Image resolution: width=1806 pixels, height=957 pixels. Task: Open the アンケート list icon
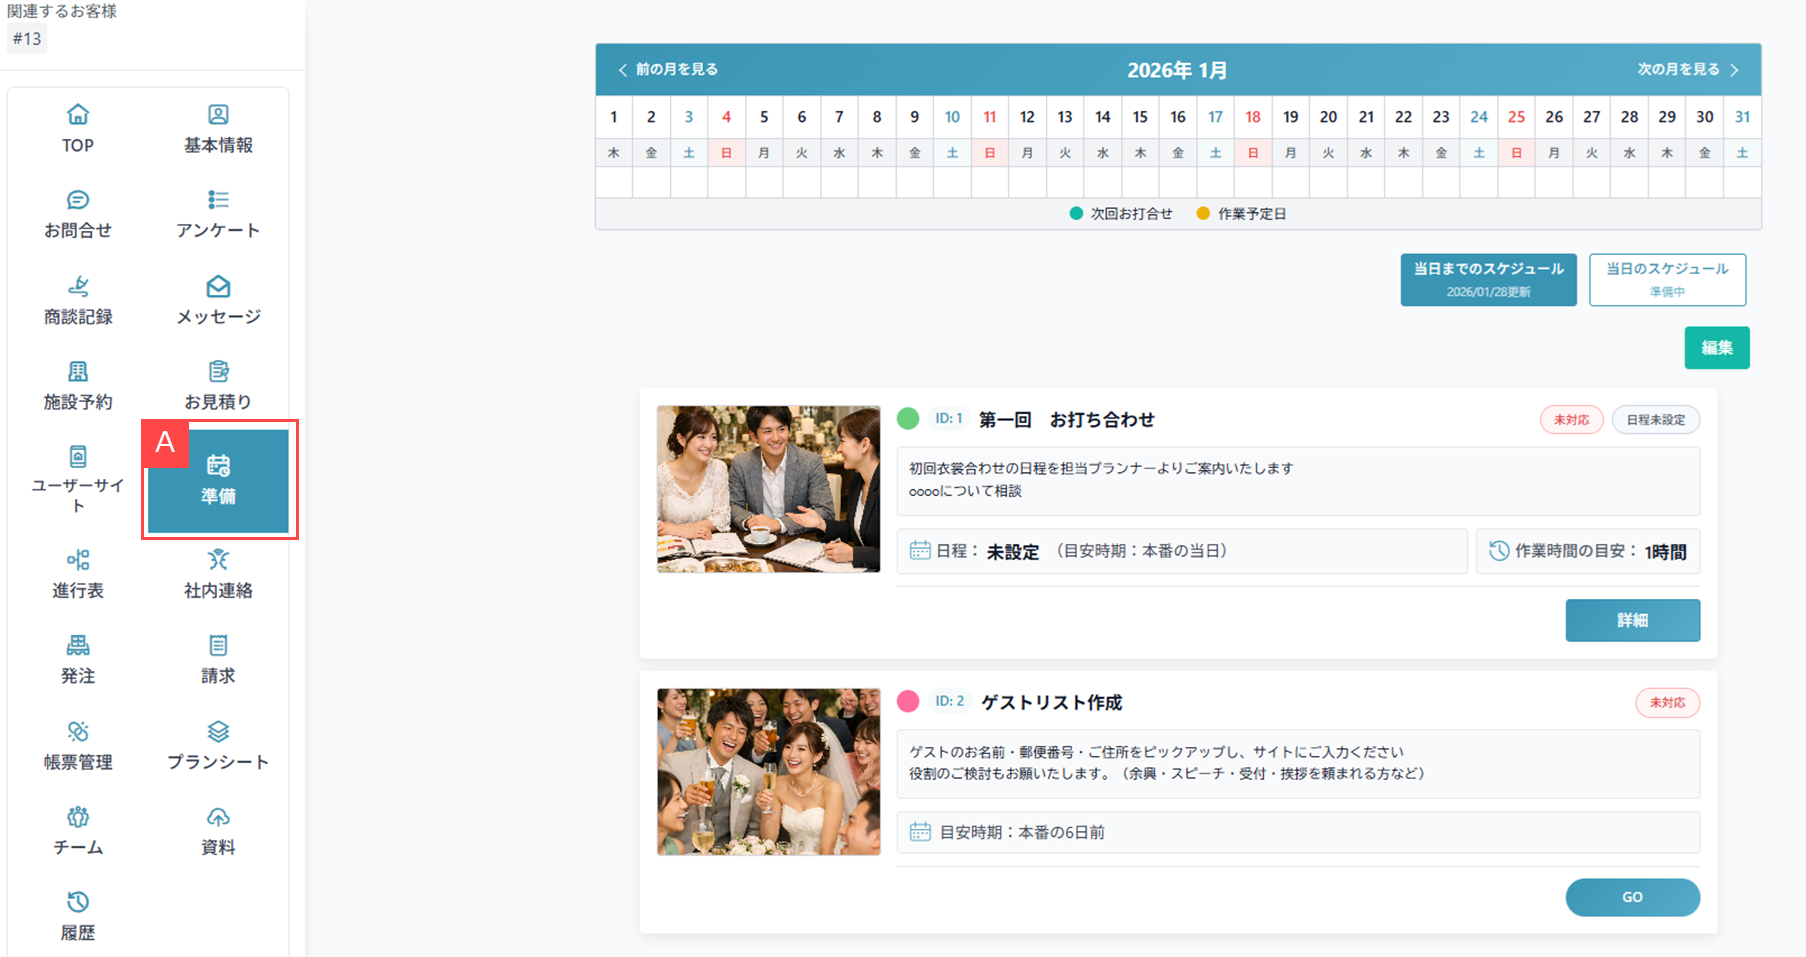218,200
